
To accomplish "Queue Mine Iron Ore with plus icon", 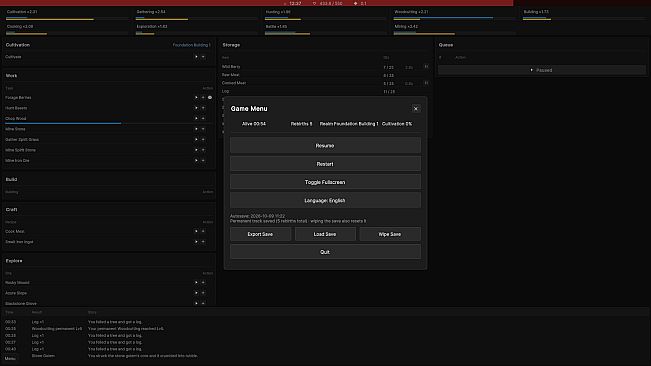I will 203,161.
